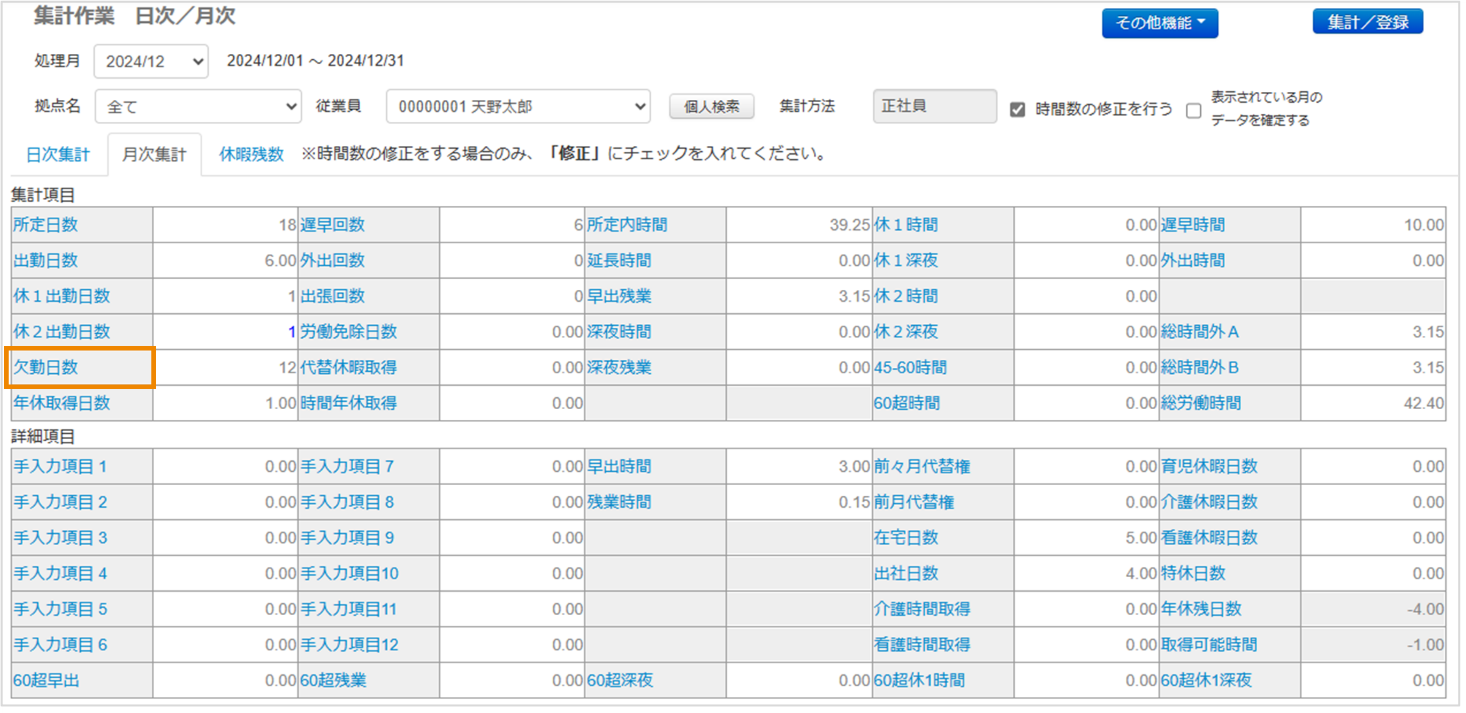Click the 所定内時間 value field showing 39.25

799,225
